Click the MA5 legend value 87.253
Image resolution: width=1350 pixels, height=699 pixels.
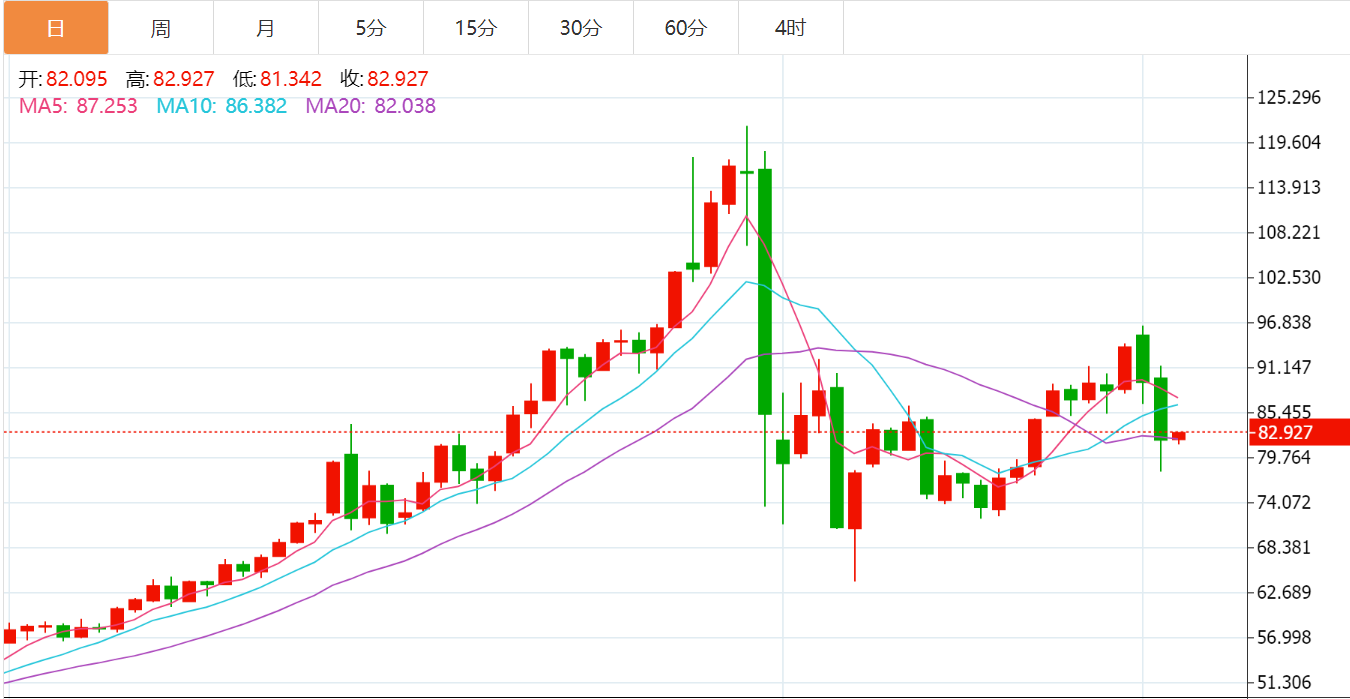pos(107,106)
